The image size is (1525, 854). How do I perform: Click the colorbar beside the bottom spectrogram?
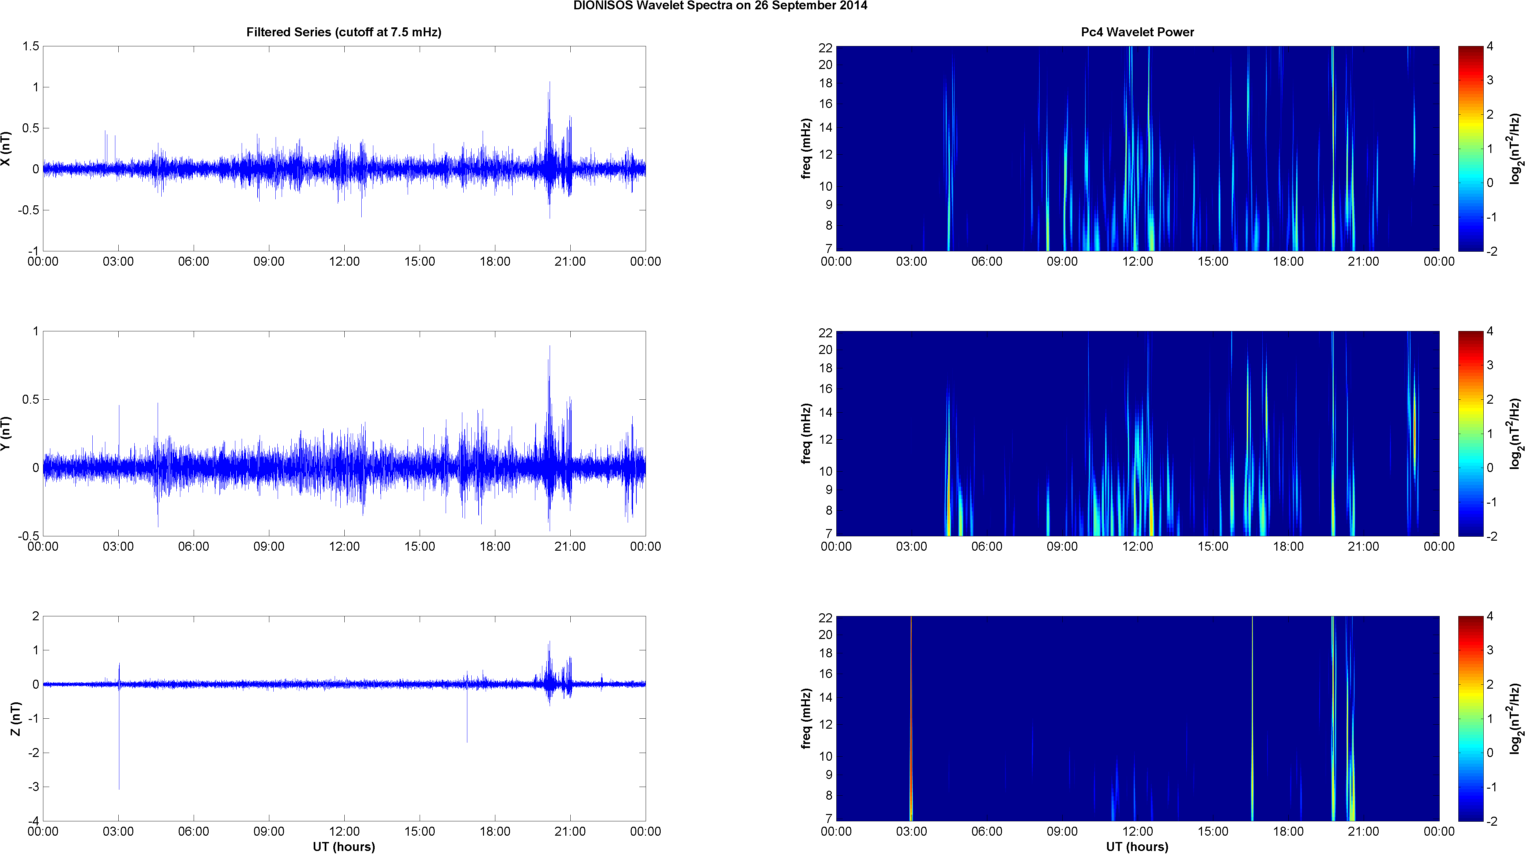coord(1470,719)
